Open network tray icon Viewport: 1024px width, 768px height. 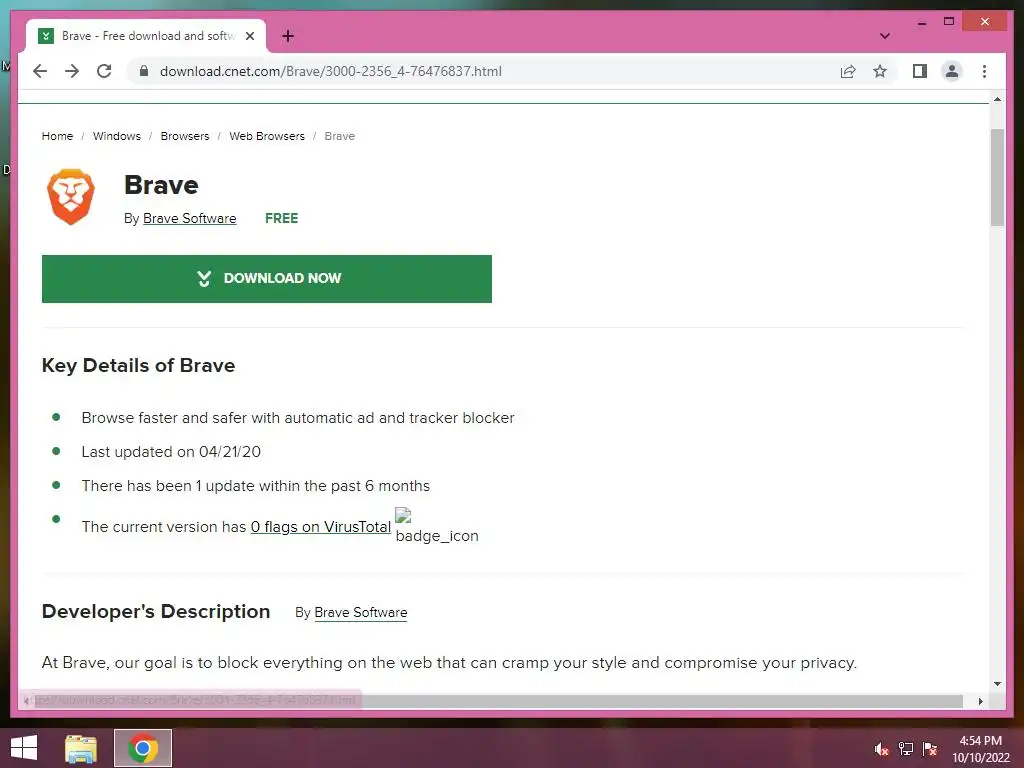(x=906, y=749)
